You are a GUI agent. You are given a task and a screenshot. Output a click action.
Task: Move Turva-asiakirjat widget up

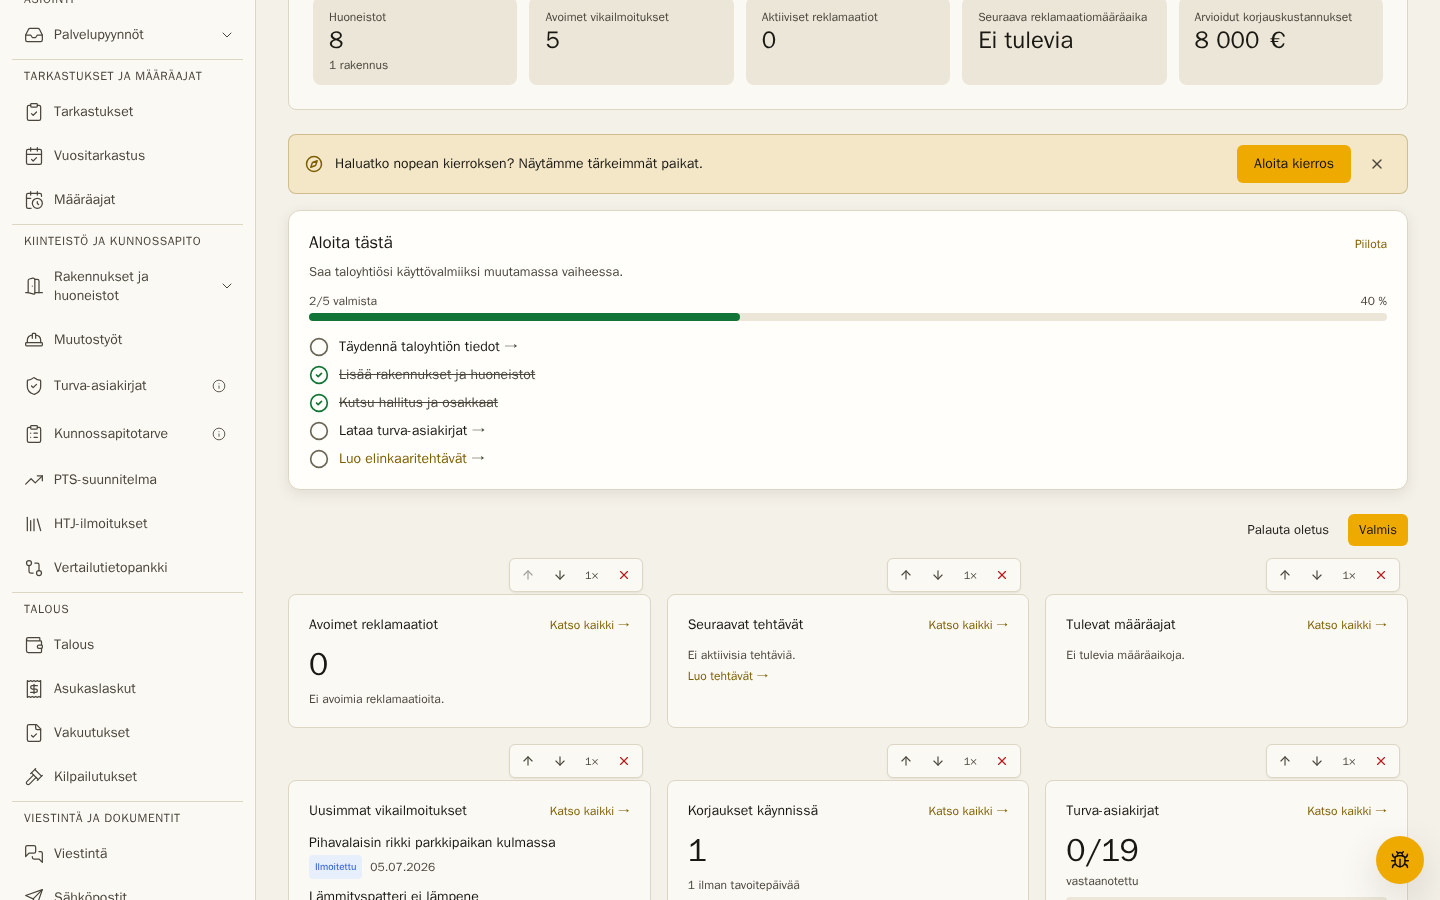click(x=1285, y=761)
